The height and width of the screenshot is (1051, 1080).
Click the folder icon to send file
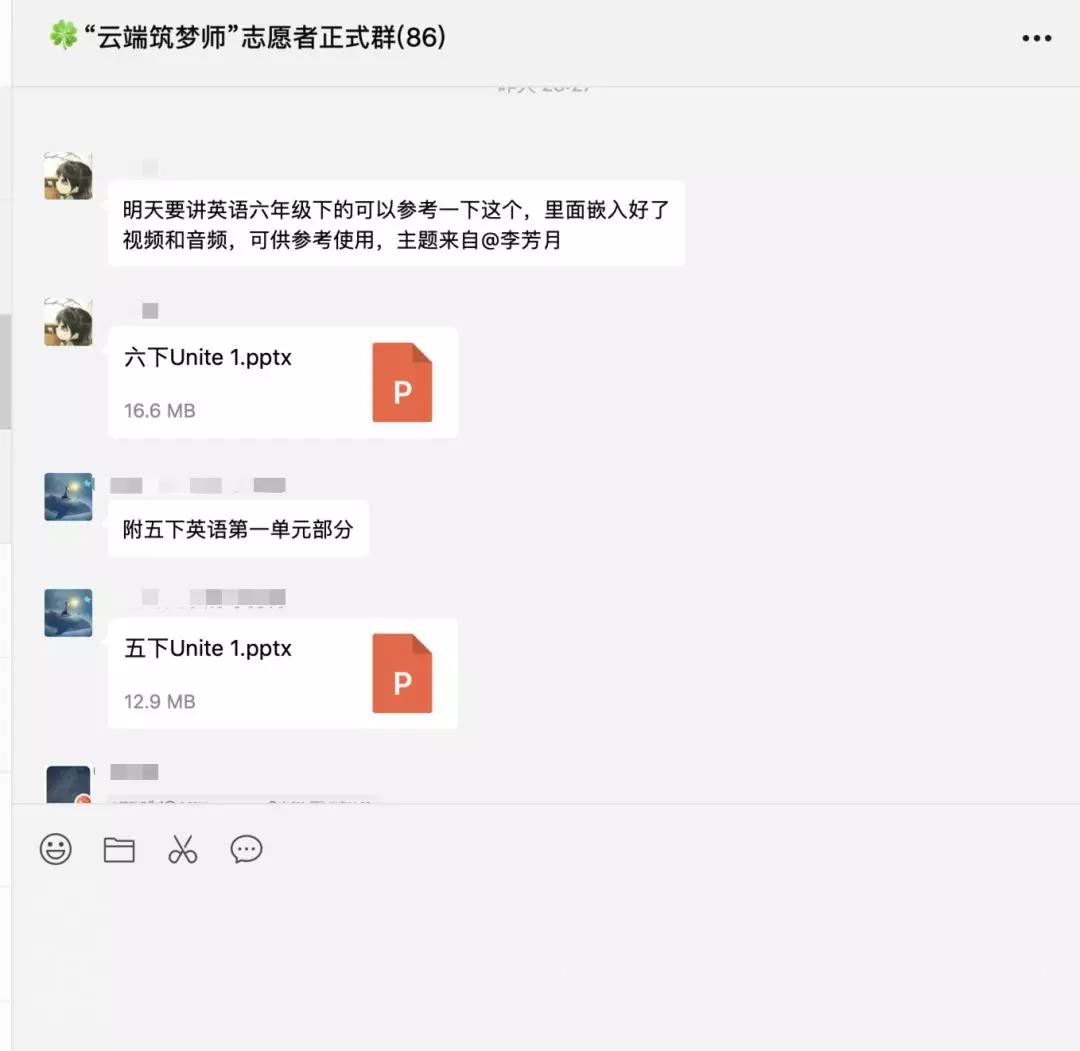119,849
